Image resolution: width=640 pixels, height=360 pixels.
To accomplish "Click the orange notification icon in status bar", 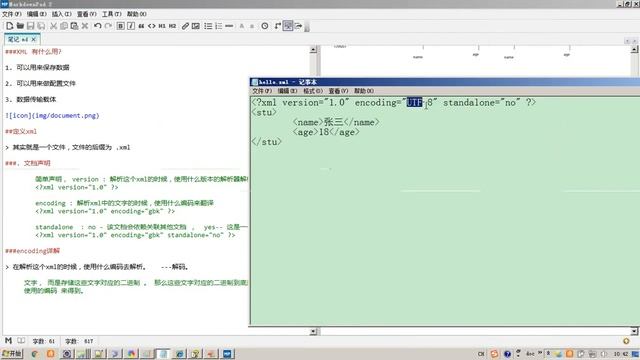I will [626, 340].
